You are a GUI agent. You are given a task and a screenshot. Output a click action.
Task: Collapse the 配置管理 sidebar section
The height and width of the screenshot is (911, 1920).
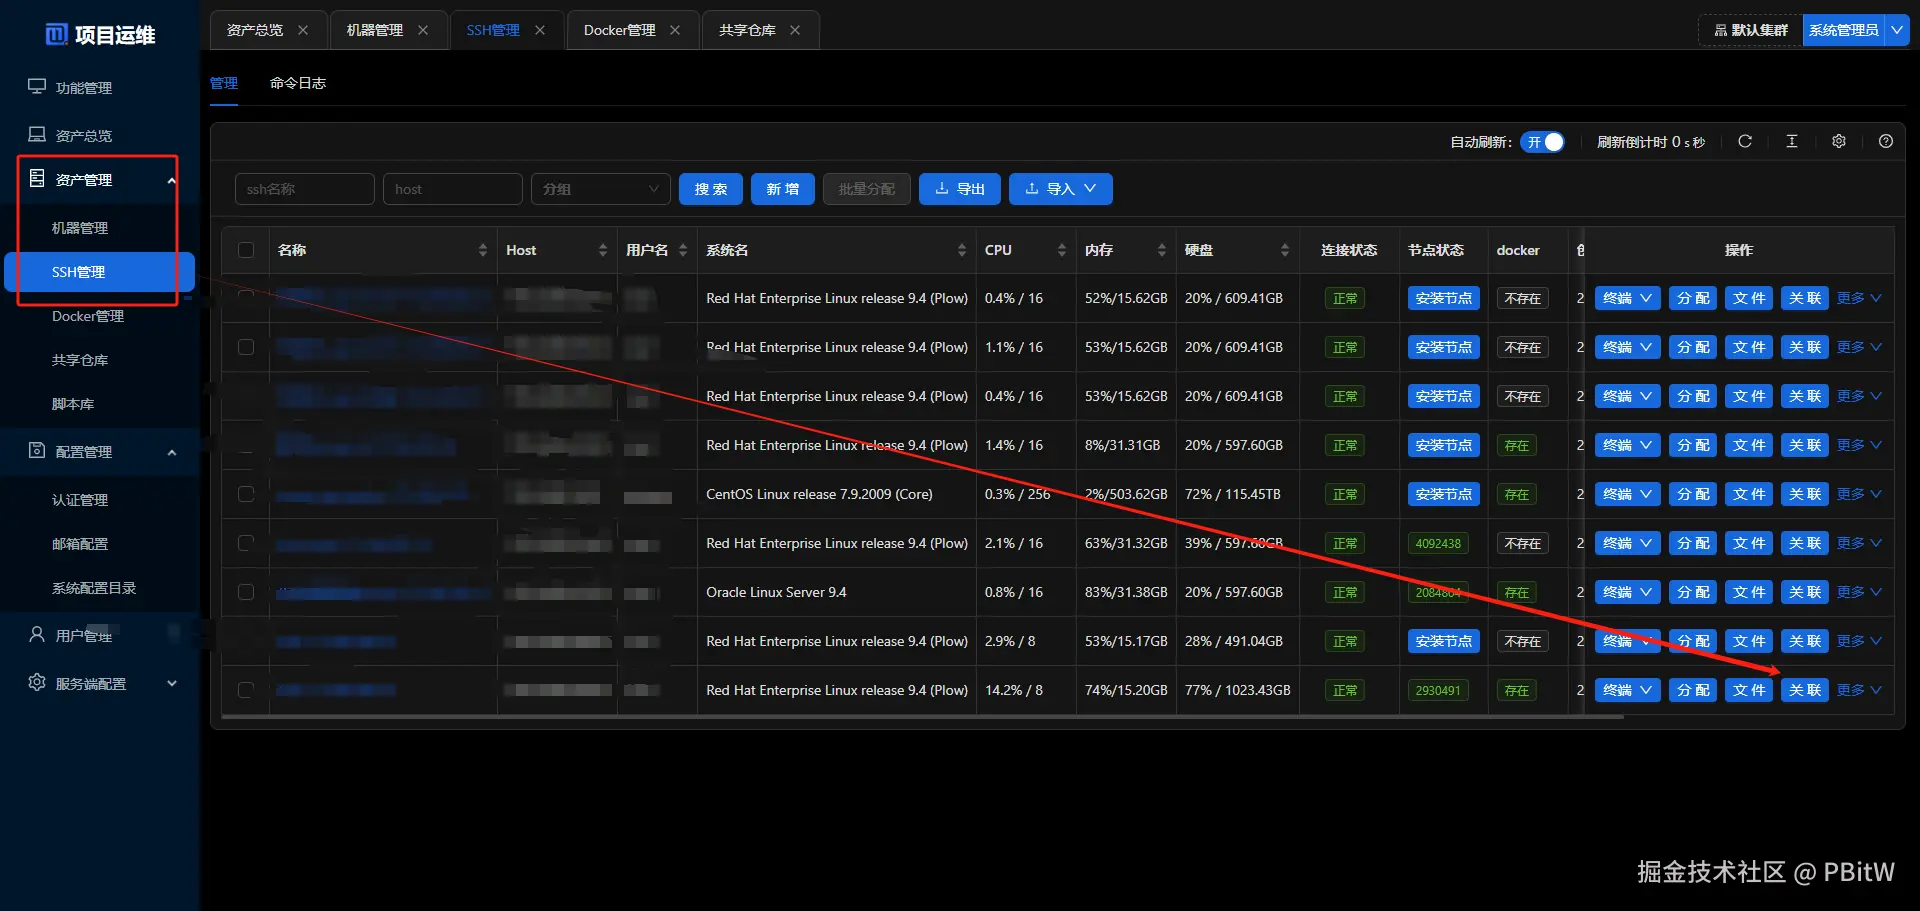[172, 452]
